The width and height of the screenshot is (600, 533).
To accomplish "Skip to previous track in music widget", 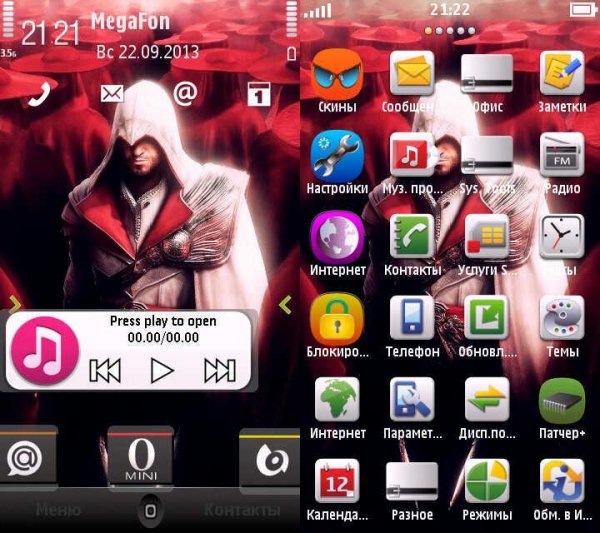I will [x=105, y=370].
